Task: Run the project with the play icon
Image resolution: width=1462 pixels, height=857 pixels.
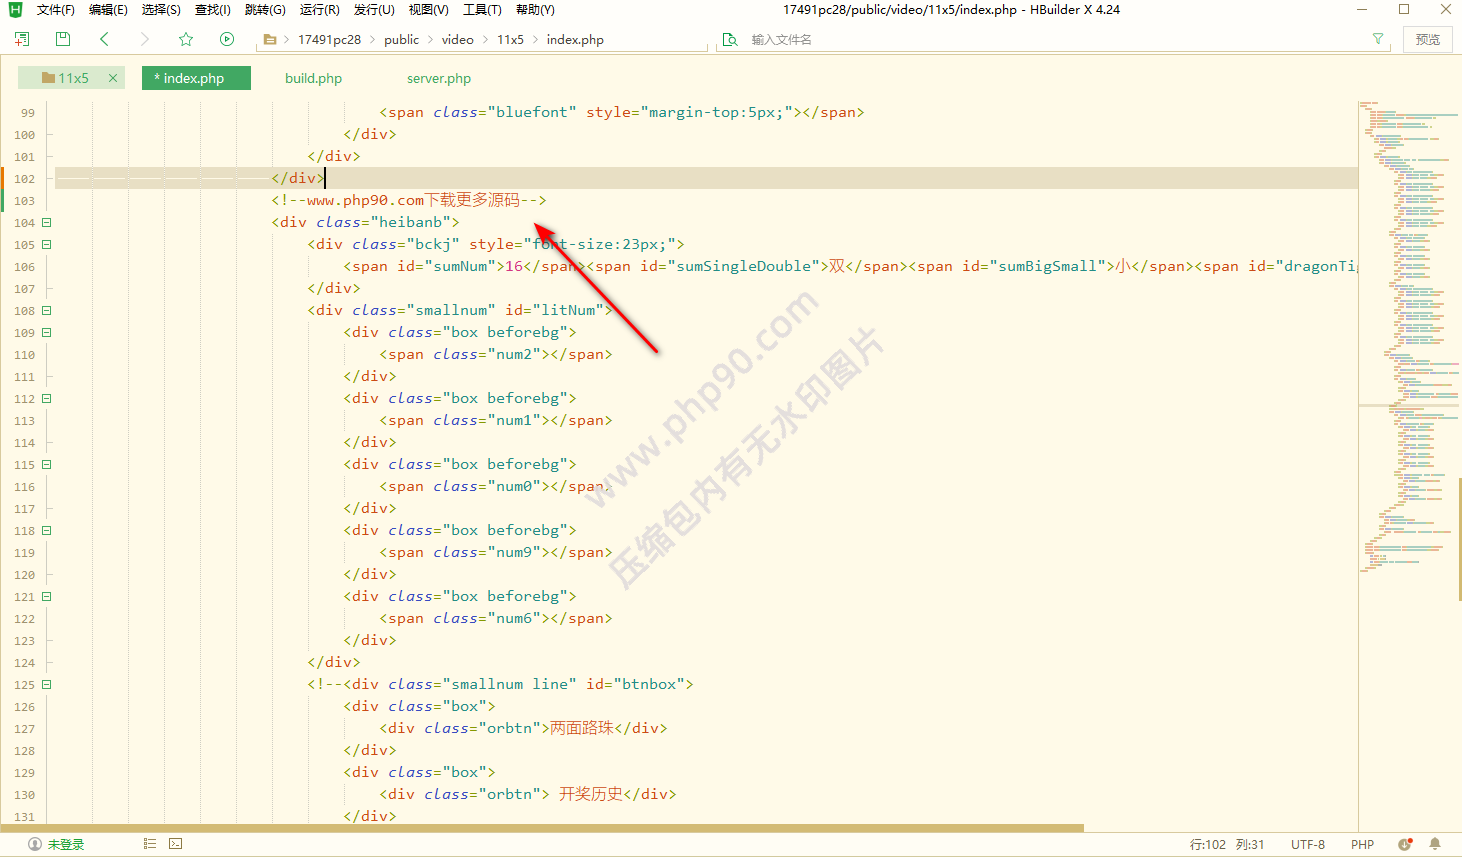Action: tap(227, 39)
